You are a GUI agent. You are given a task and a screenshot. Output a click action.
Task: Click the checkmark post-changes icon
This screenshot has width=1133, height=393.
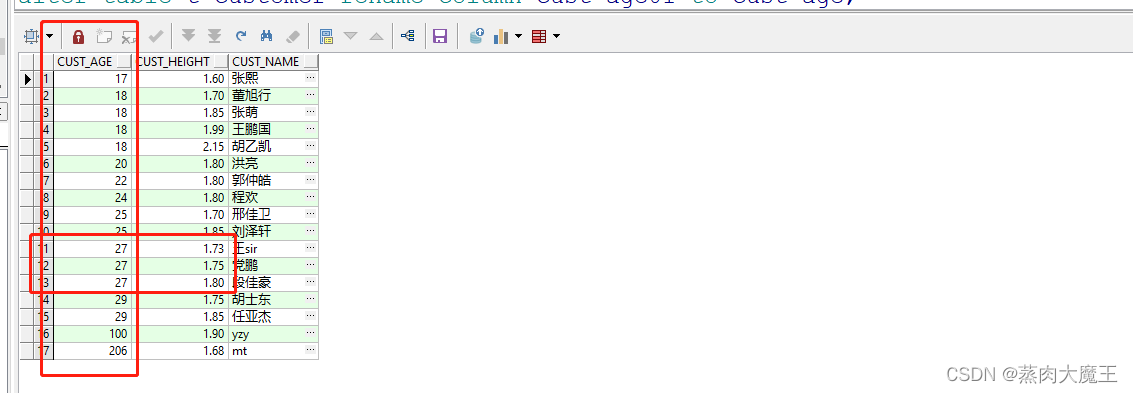click(x=155, y=35)
